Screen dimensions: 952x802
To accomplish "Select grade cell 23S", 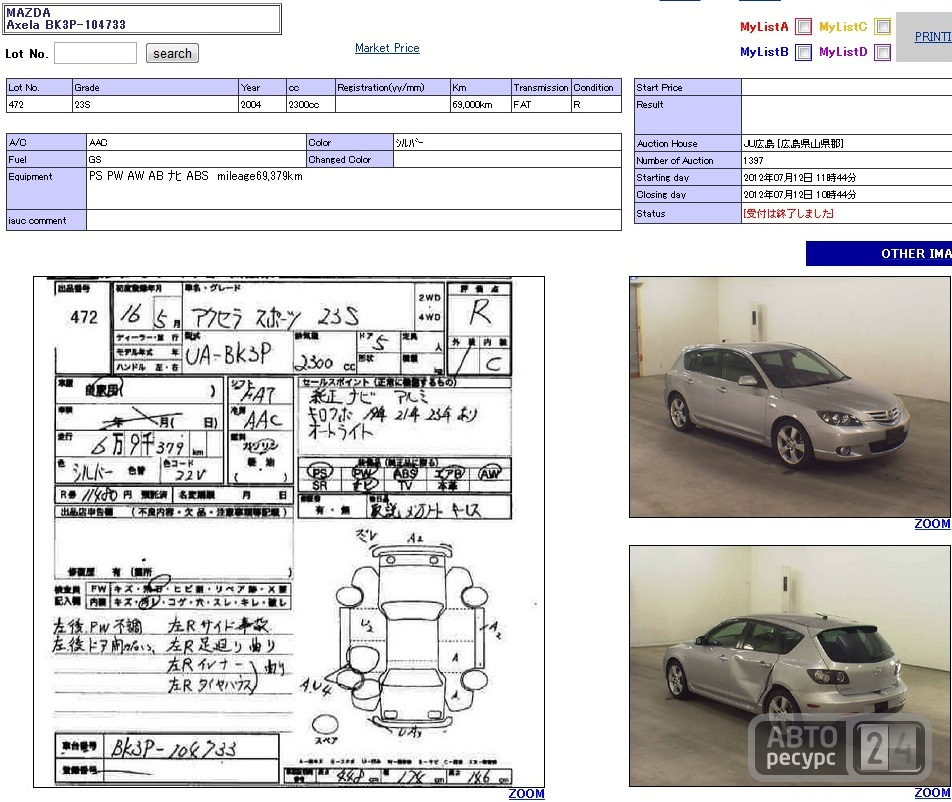I will coord(155,104).
